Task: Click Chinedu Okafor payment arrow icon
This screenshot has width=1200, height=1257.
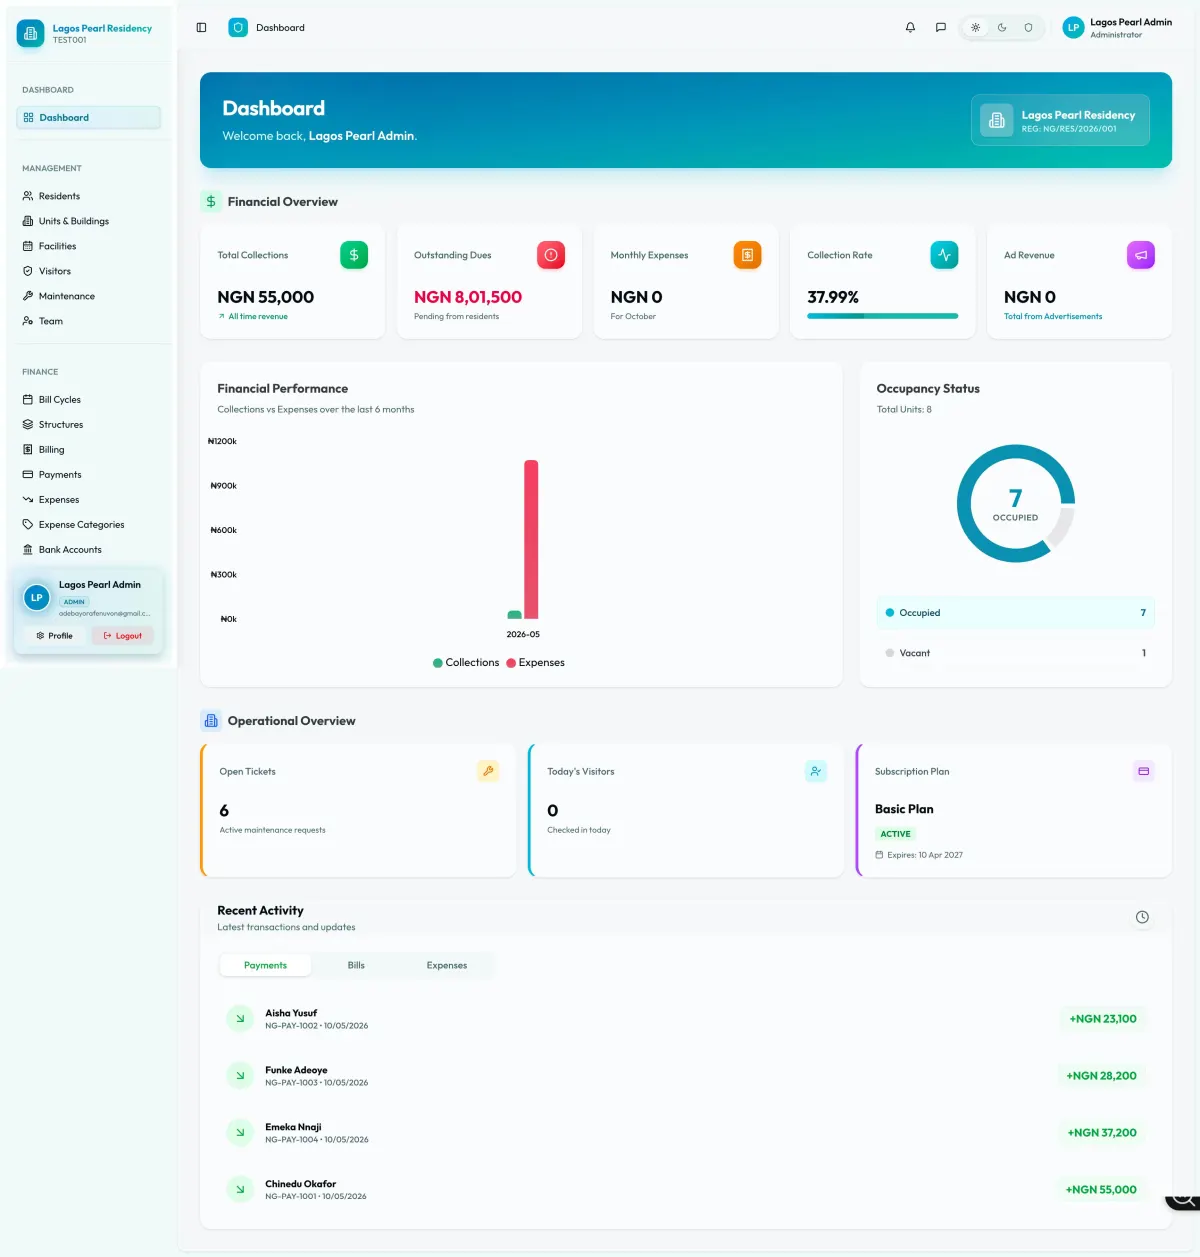Action: click(x=240, y=1190)
